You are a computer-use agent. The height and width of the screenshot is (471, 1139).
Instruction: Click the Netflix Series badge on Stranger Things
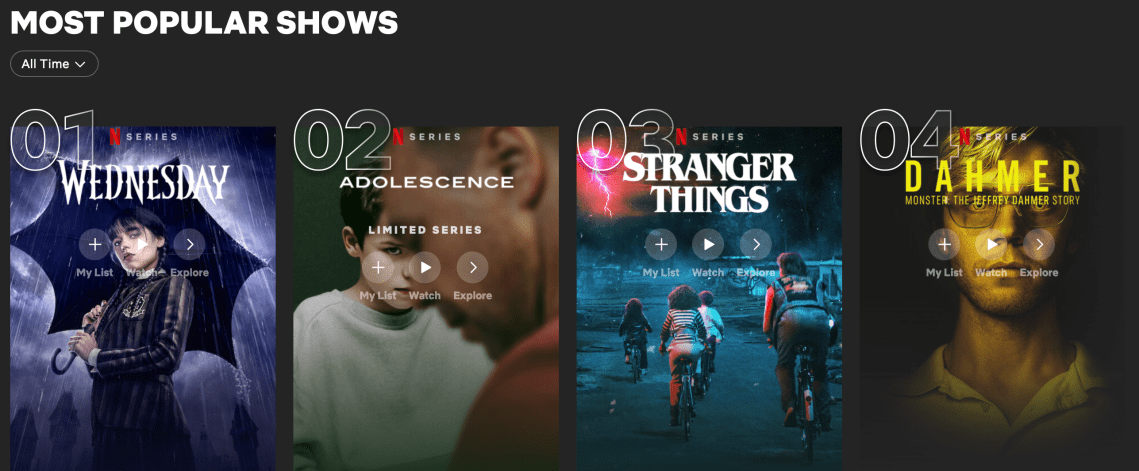710,137
